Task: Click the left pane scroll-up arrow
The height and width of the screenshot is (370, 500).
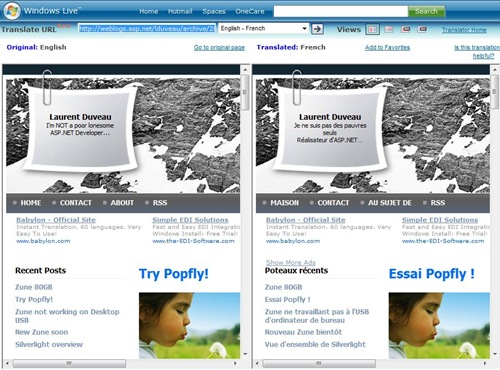Action: 245,70
